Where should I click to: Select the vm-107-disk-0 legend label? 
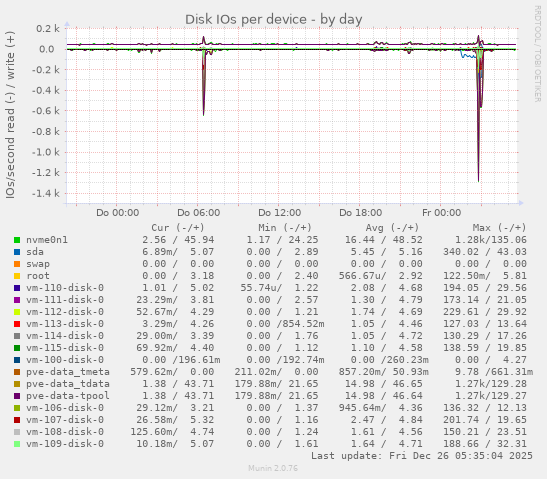pos(65,420)
